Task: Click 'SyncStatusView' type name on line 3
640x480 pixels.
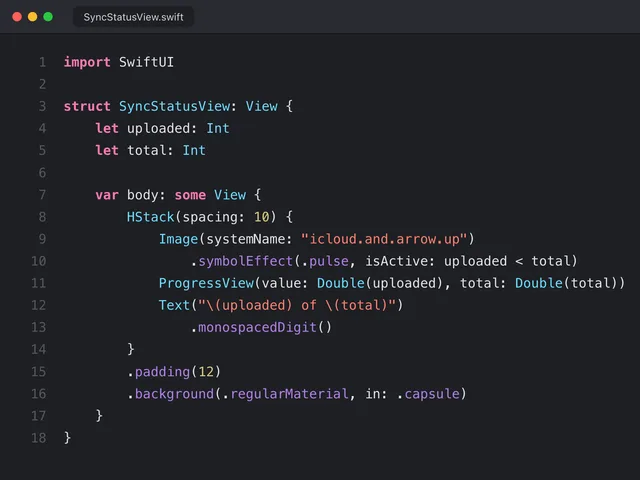Action: tap(174, 107)
